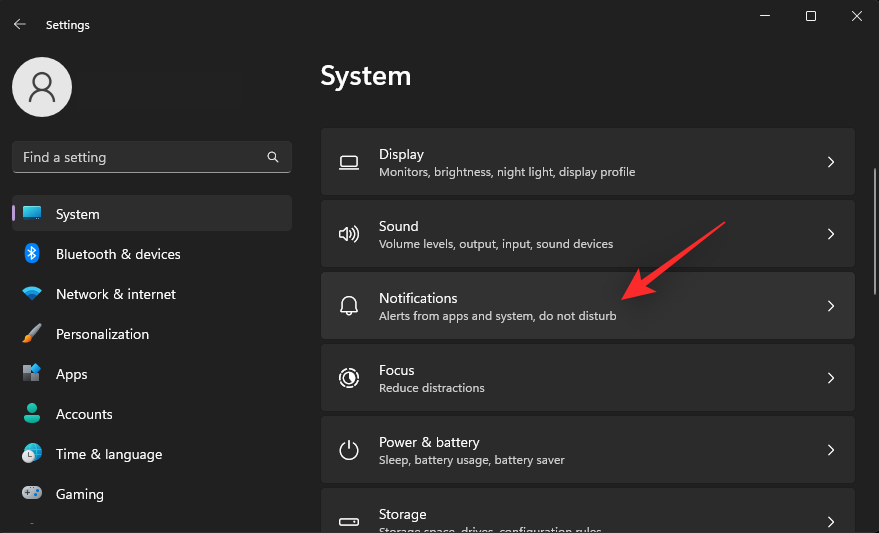
Task: Click the Personalization paintbrush icon
Action: pos(32,334)
